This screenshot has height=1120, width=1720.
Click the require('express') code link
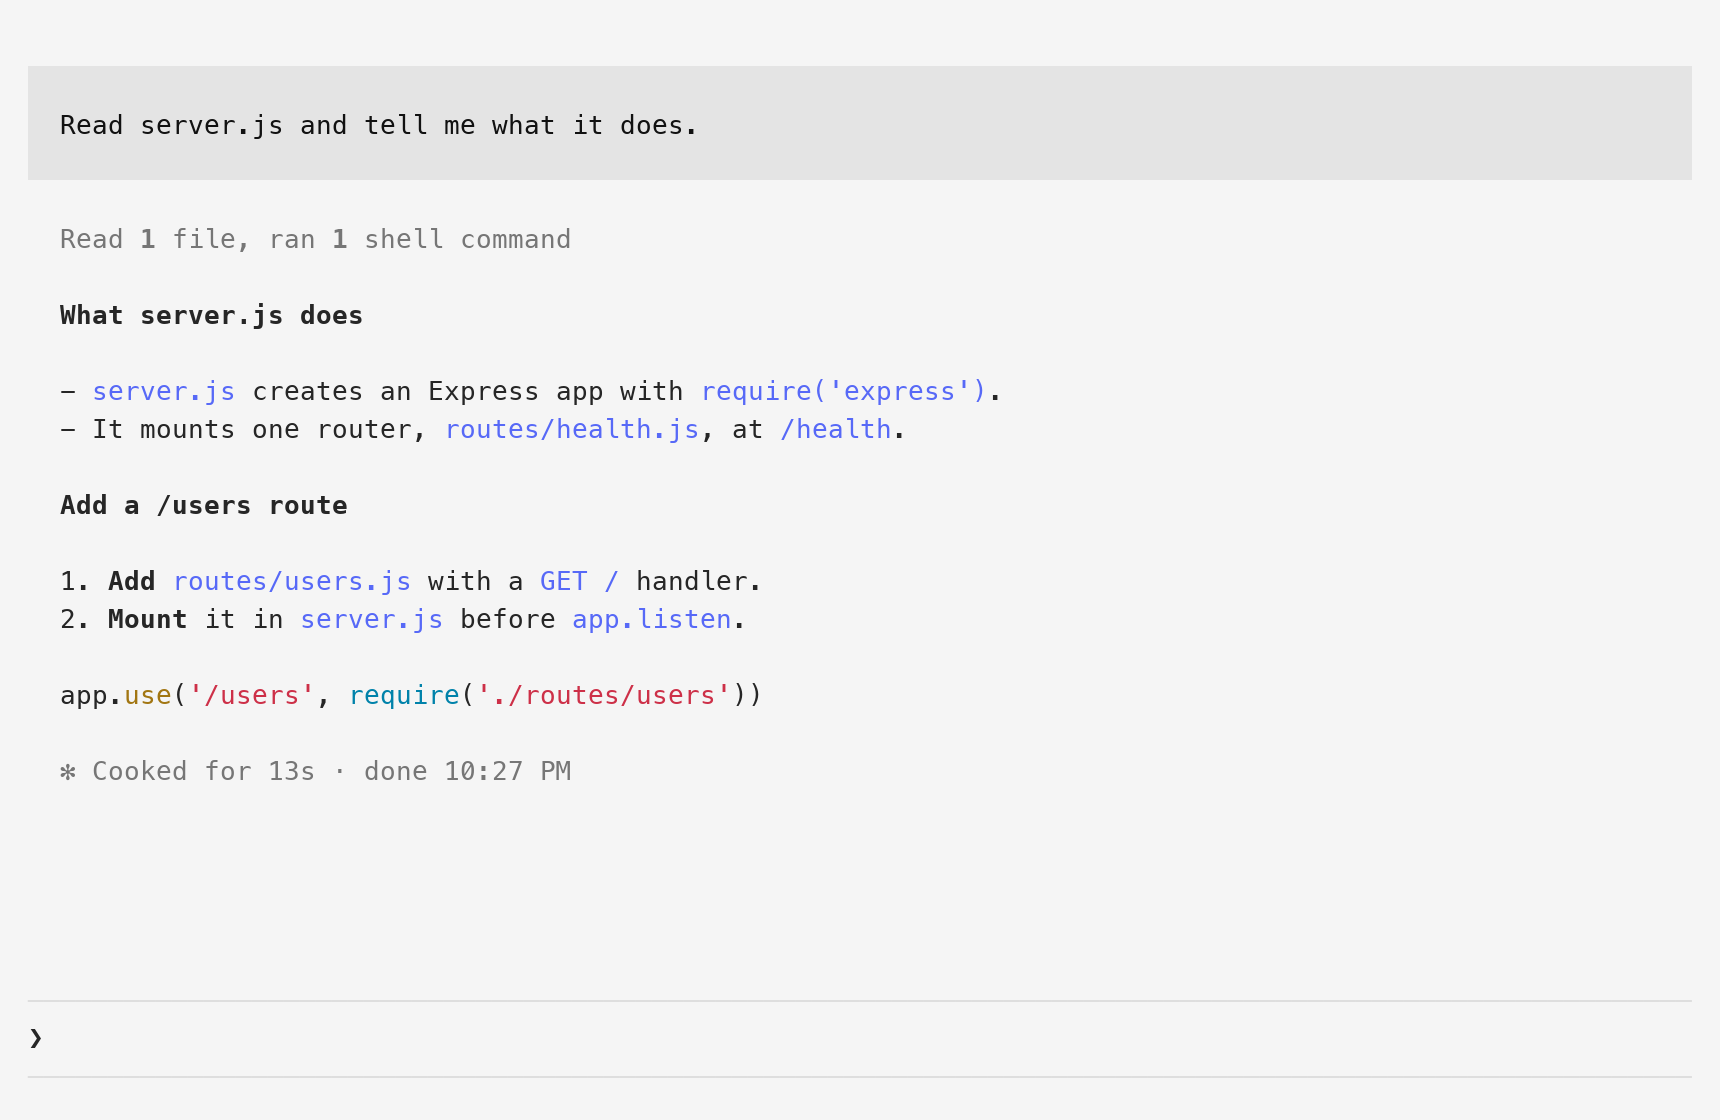[x=844, y=392]
